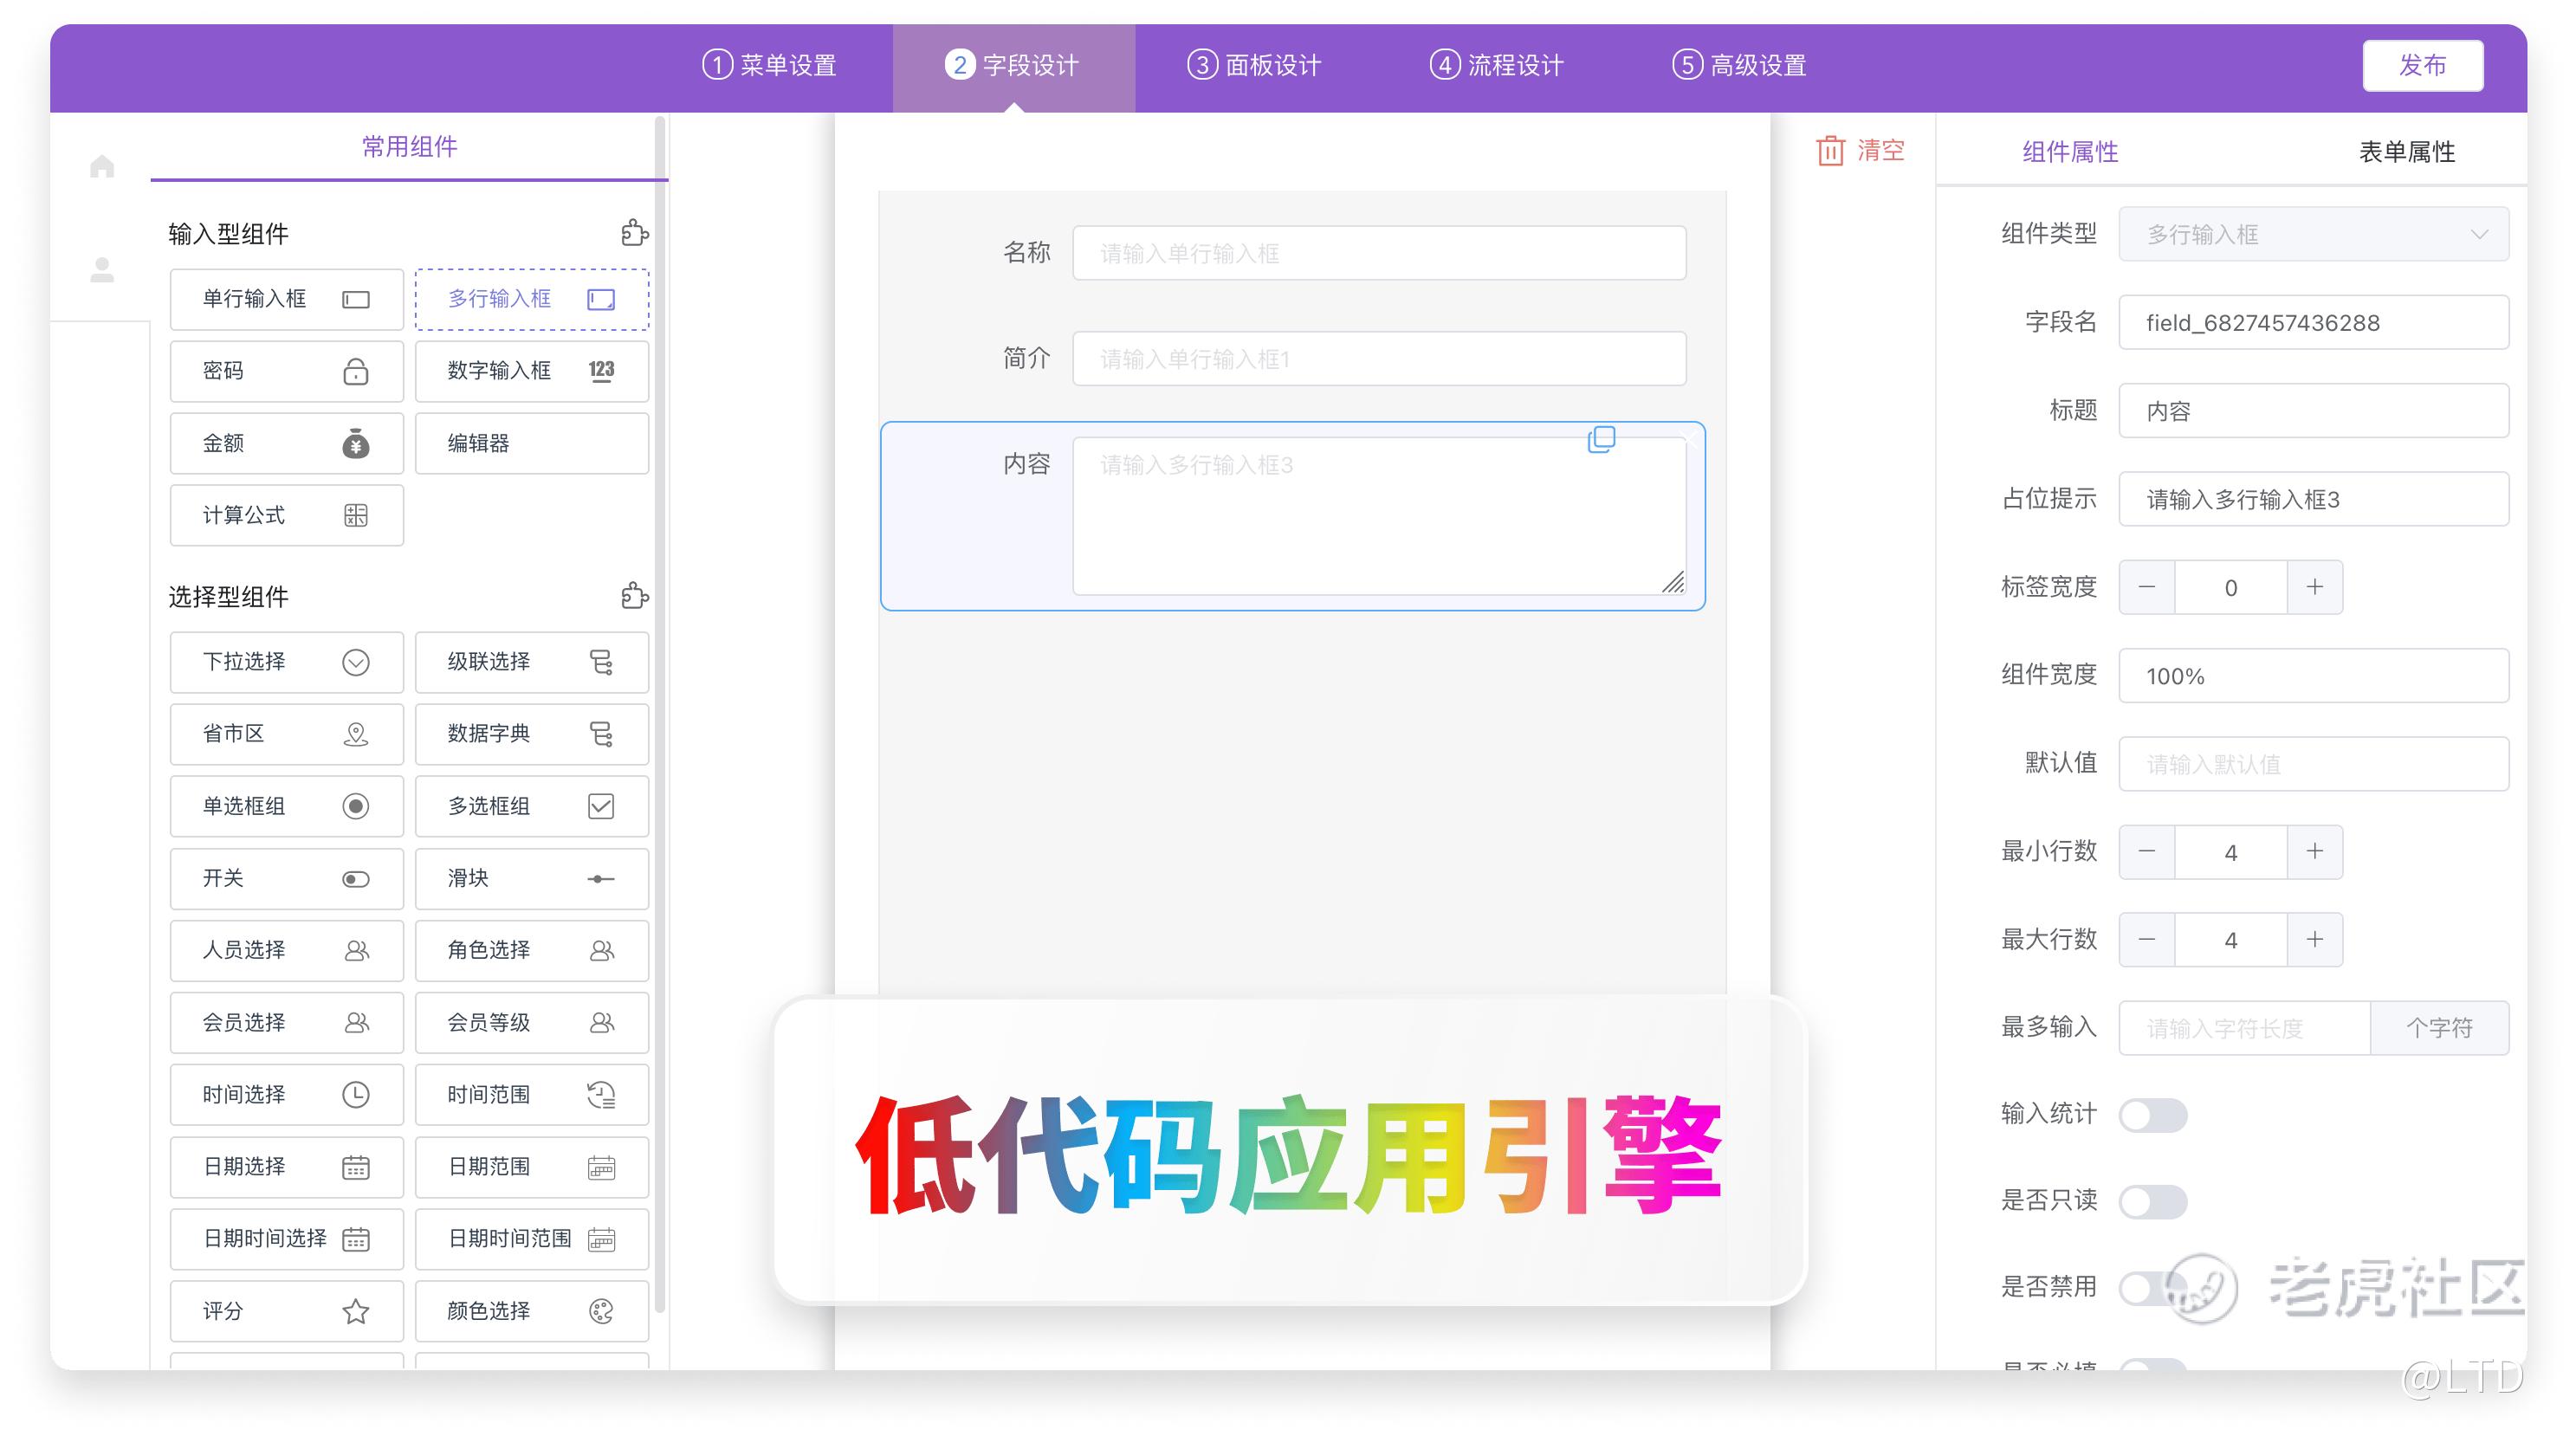Viewport: 2576px width, 1436px height.
Task: Click the trash 清空 icon
Action: point(1829,151)
